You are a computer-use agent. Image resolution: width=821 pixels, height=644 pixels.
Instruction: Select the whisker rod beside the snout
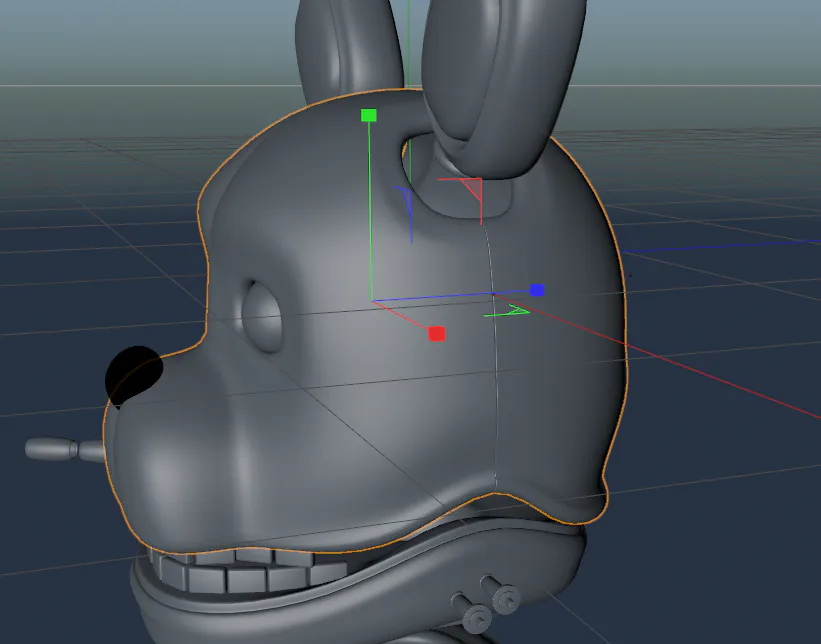tap(64, 449)
